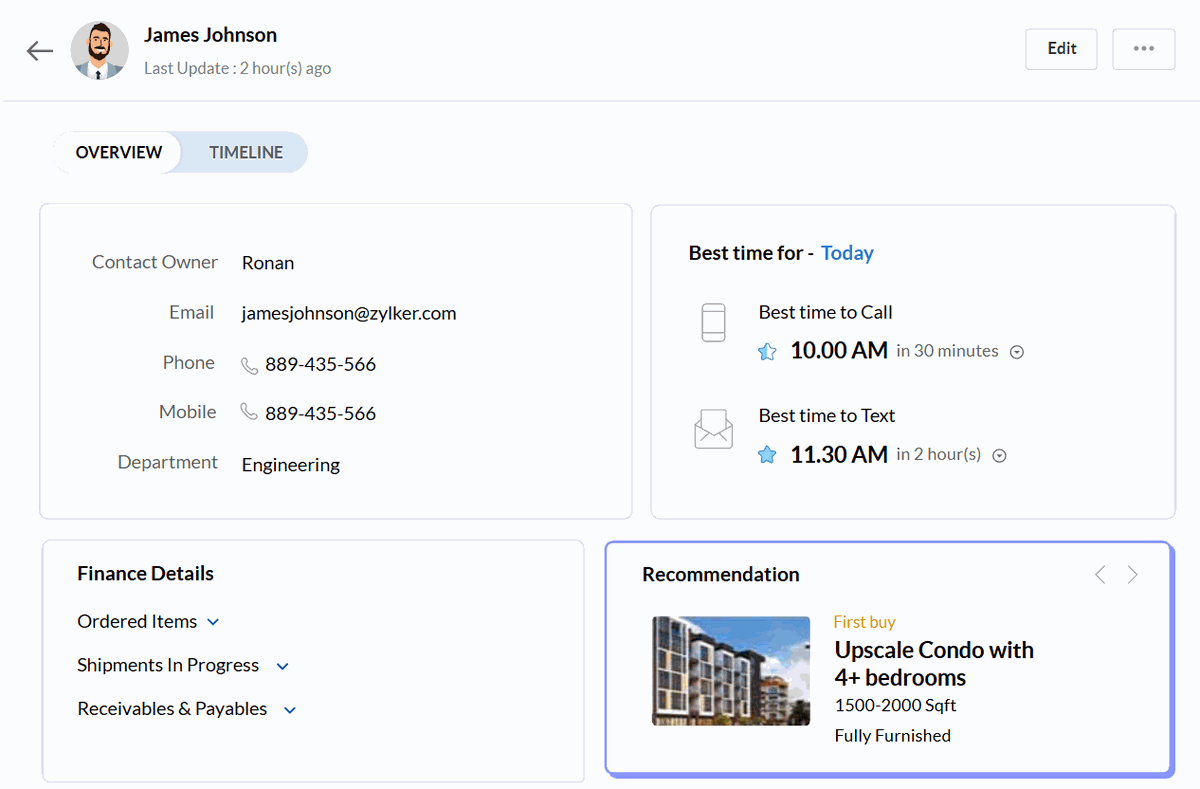1200x789 pixels.
Task: Expand Ordered Items section
Action: (x=213, y=622)
